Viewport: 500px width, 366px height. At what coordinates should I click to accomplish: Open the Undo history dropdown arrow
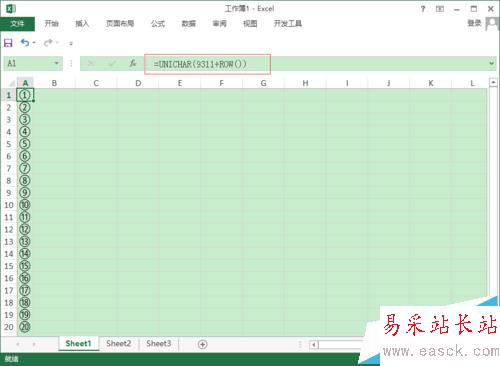click(x=34, y=43)
